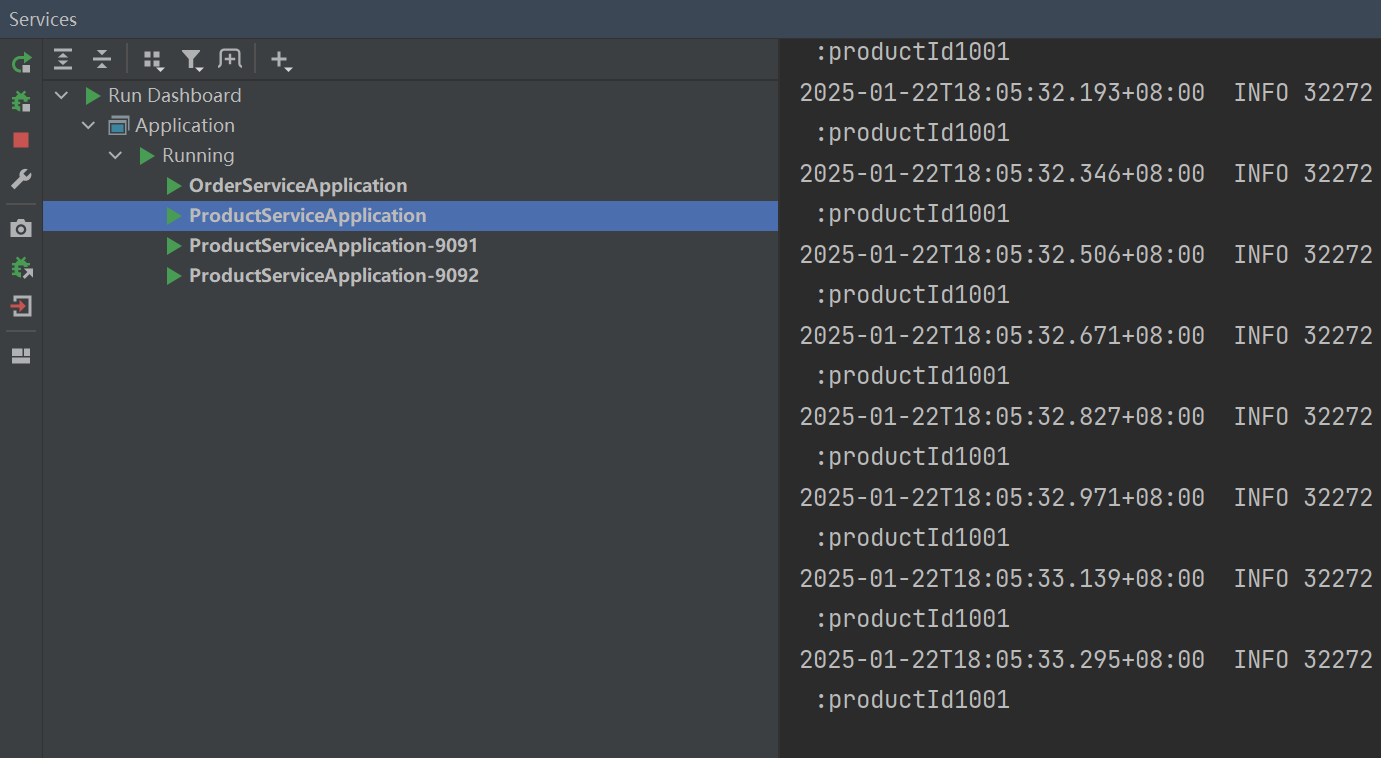Click the last :productId1001 log line
Screen dimensions: 1381x758
pyautogui.click(x=913, y=700)
